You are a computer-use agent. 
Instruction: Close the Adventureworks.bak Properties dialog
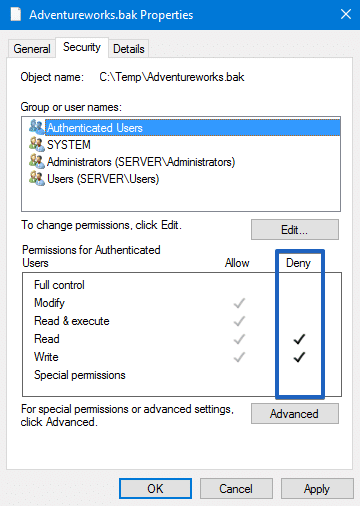pyautogui.click(x=346, y=14)
